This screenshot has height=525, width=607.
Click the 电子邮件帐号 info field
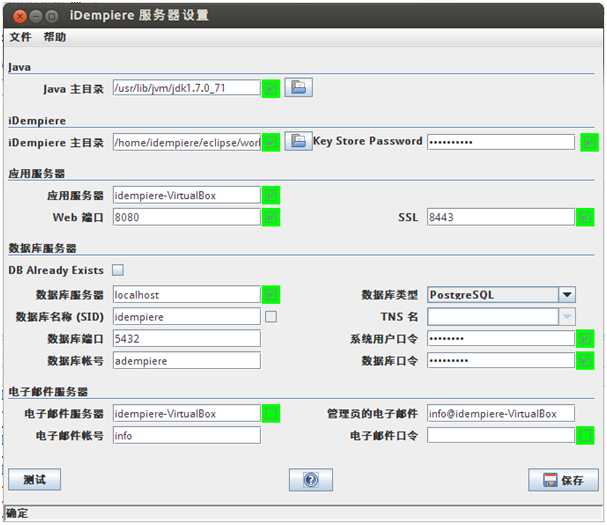click(x=187, y=436)
